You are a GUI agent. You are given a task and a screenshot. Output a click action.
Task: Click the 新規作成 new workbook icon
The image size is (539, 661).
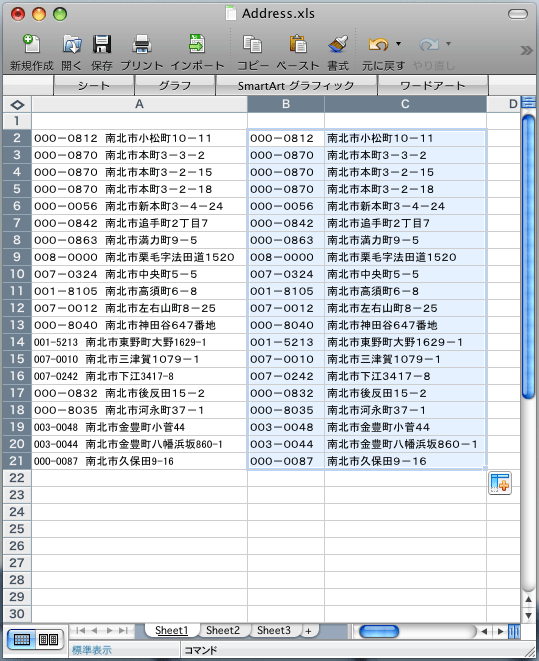pos(31,44)
